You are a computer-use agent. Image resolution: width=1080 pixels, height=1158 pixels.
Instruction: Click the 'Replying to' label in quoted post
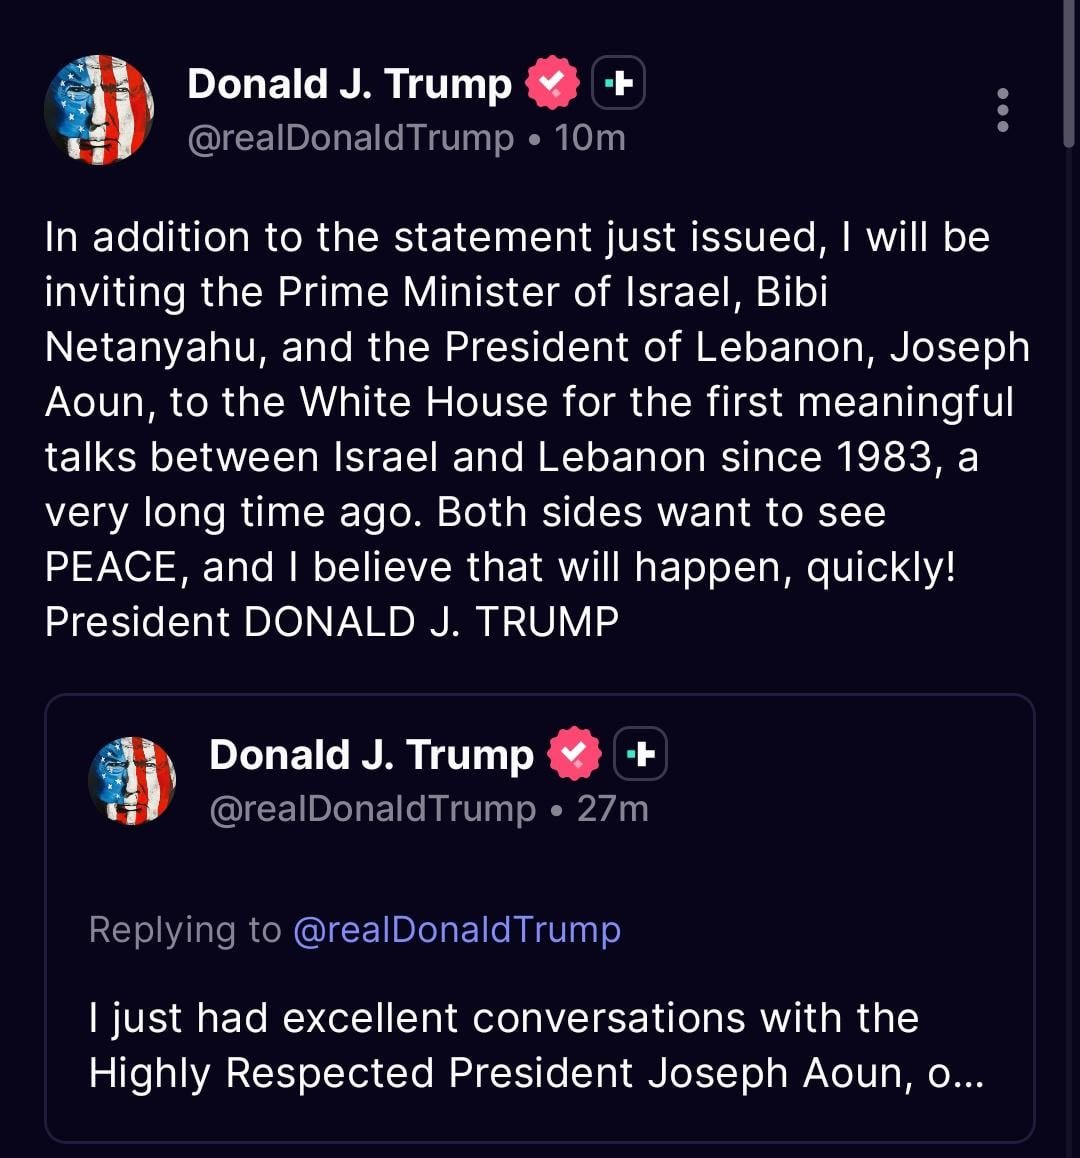185,930
